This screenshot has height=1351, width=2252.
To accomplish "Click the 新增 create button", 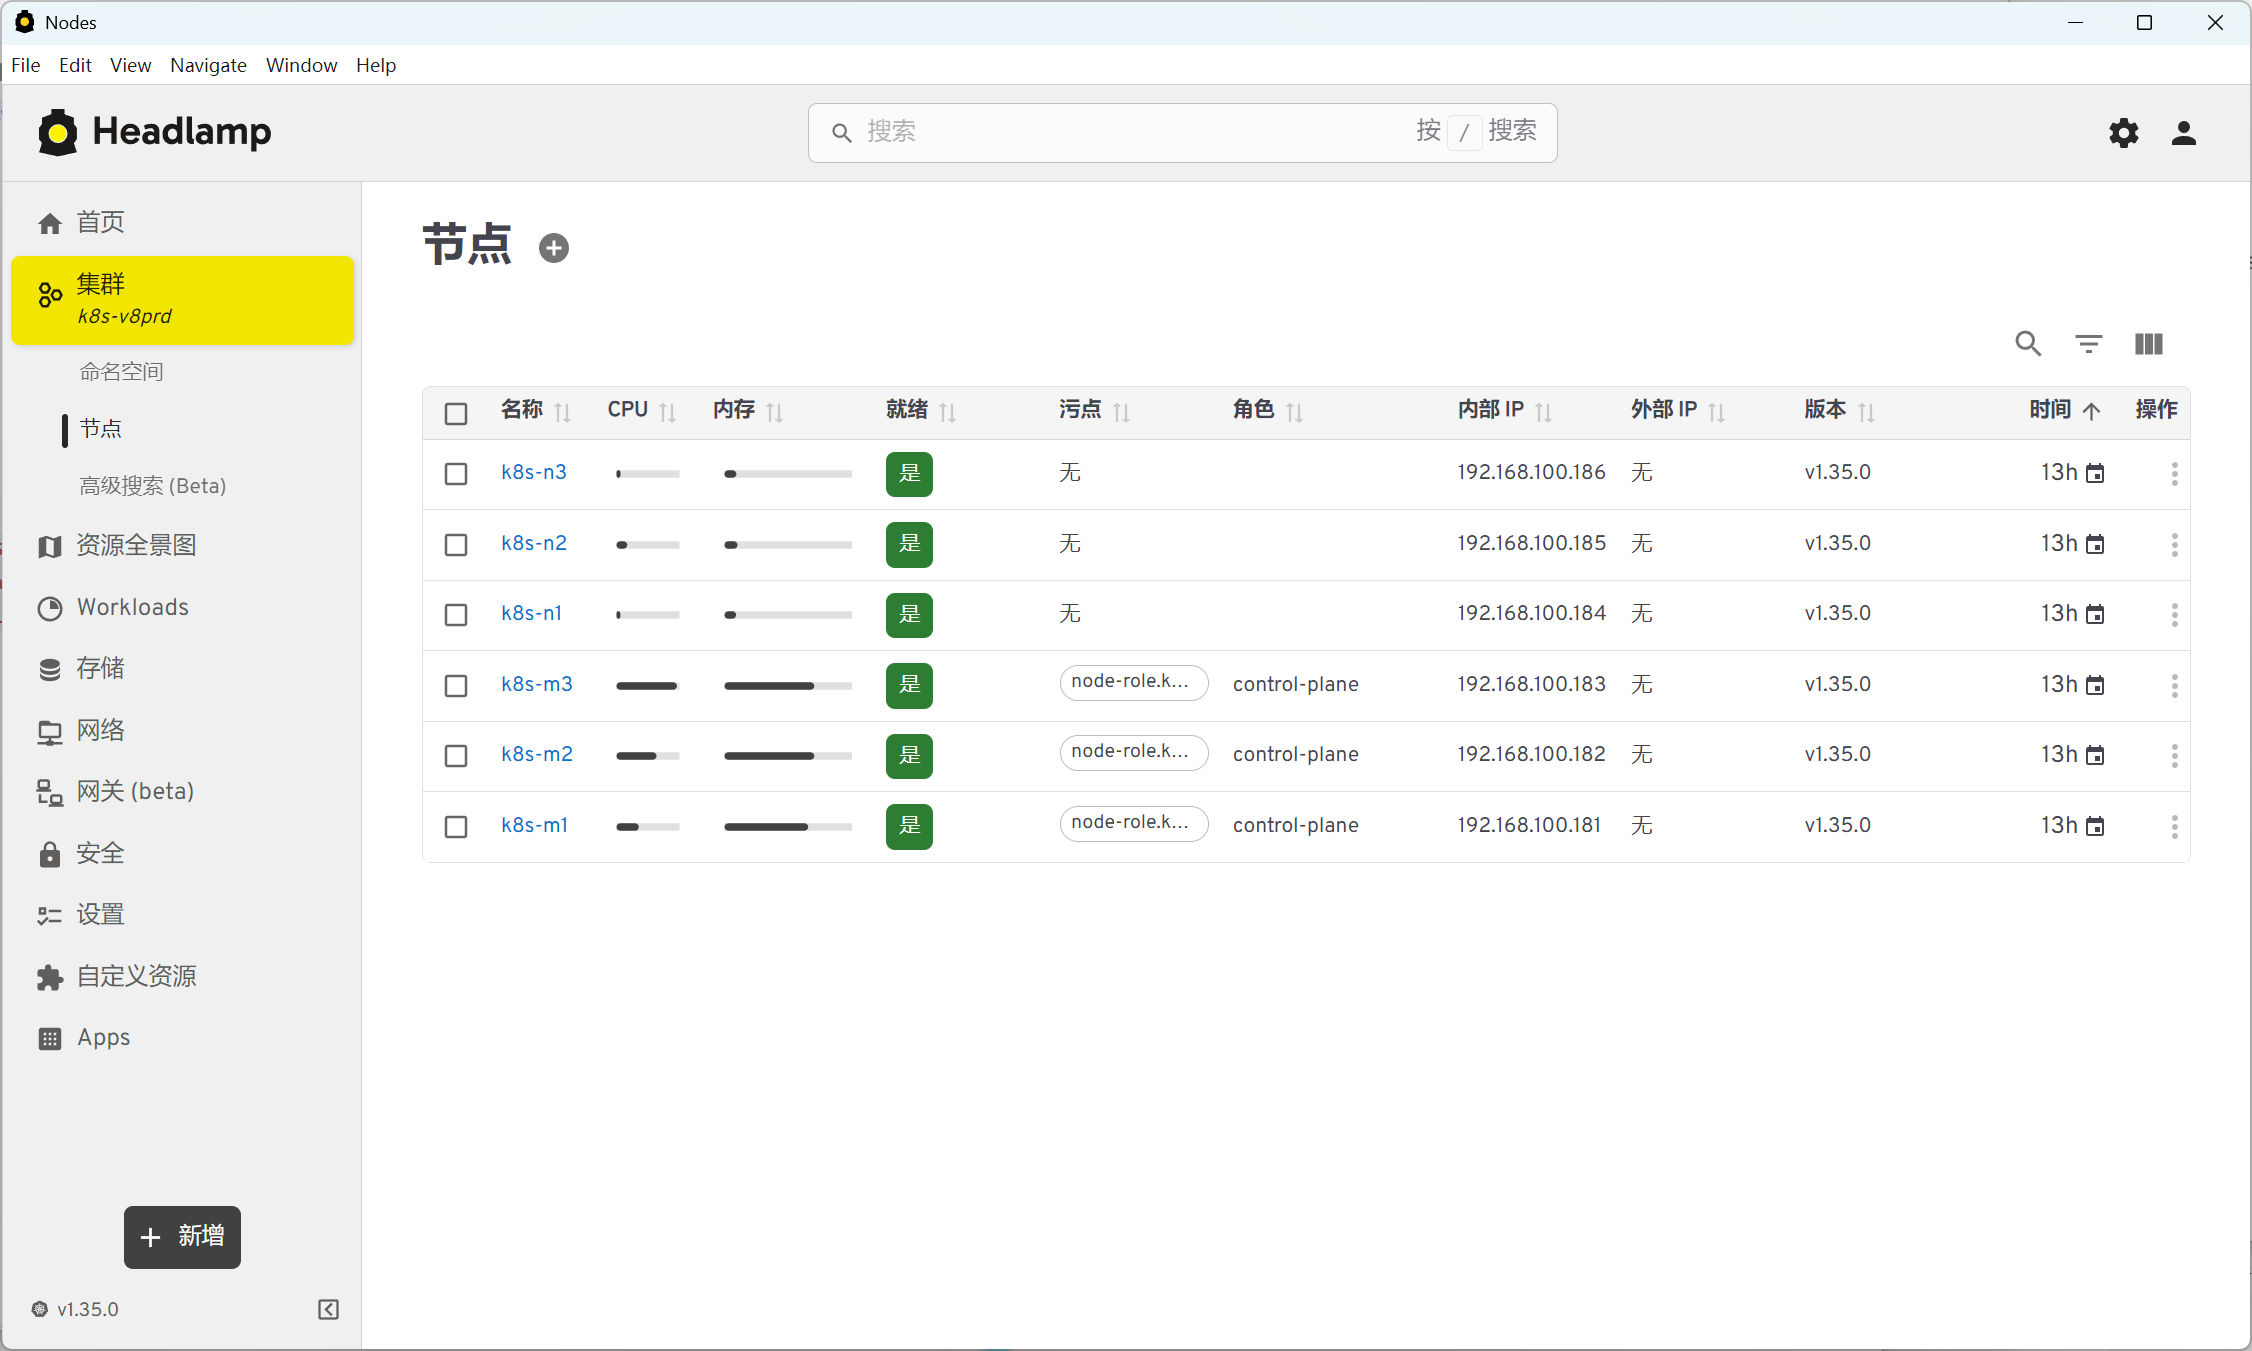I will point(182,1237).
